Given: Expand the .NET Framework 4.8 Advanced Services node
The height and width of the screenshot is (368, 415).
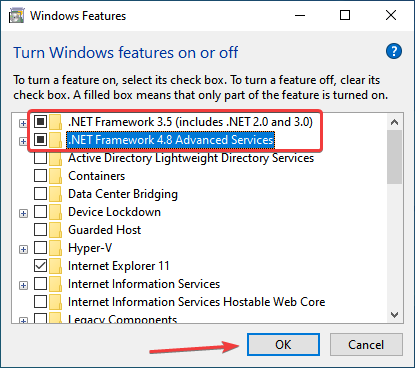Looking at the screenshot, I should (23, 141).
